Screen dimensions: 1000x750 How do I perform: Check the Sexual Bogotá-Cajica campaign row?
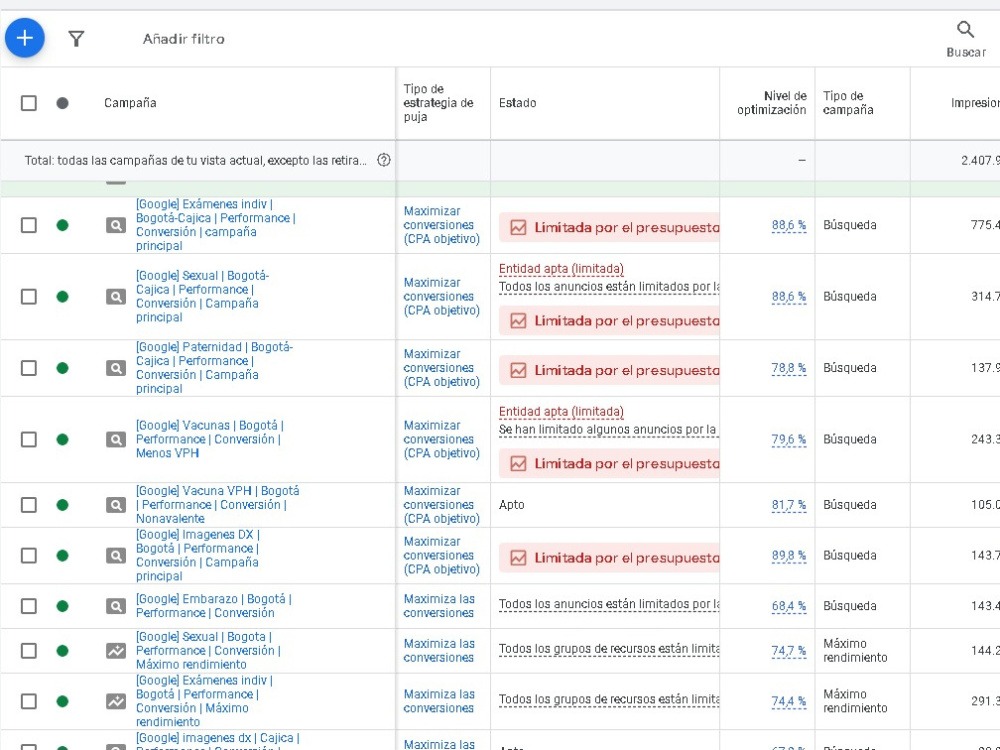pos(29,297)
